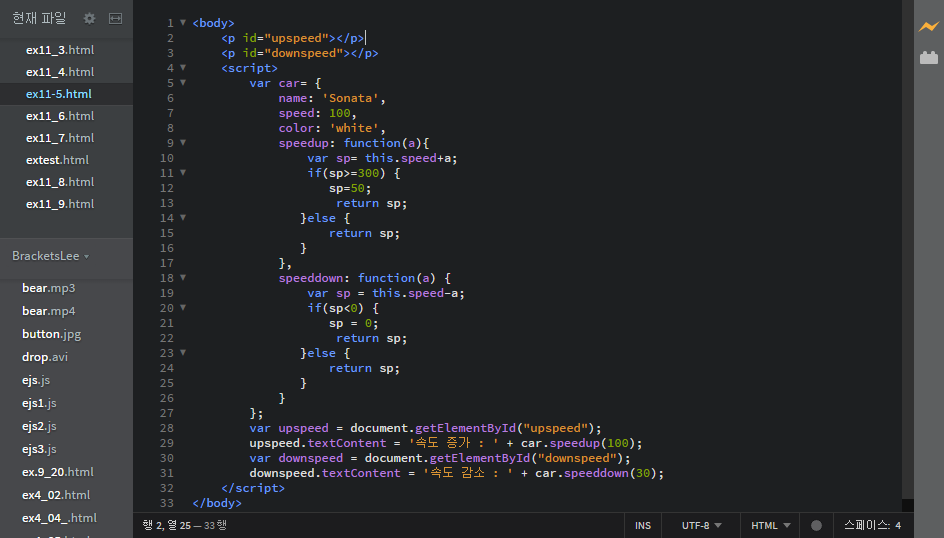Click the getElementById("upspeed") call
Screen dimensions: 944x538
tap(505, 428)
